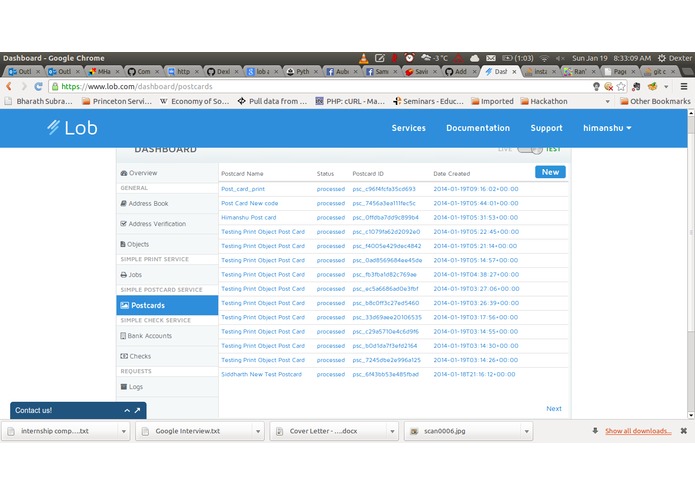The height and width of the screenshot is (494, 695).
Task: Open the Siddharth New Test Postcard entry
Action: (262, 374)
